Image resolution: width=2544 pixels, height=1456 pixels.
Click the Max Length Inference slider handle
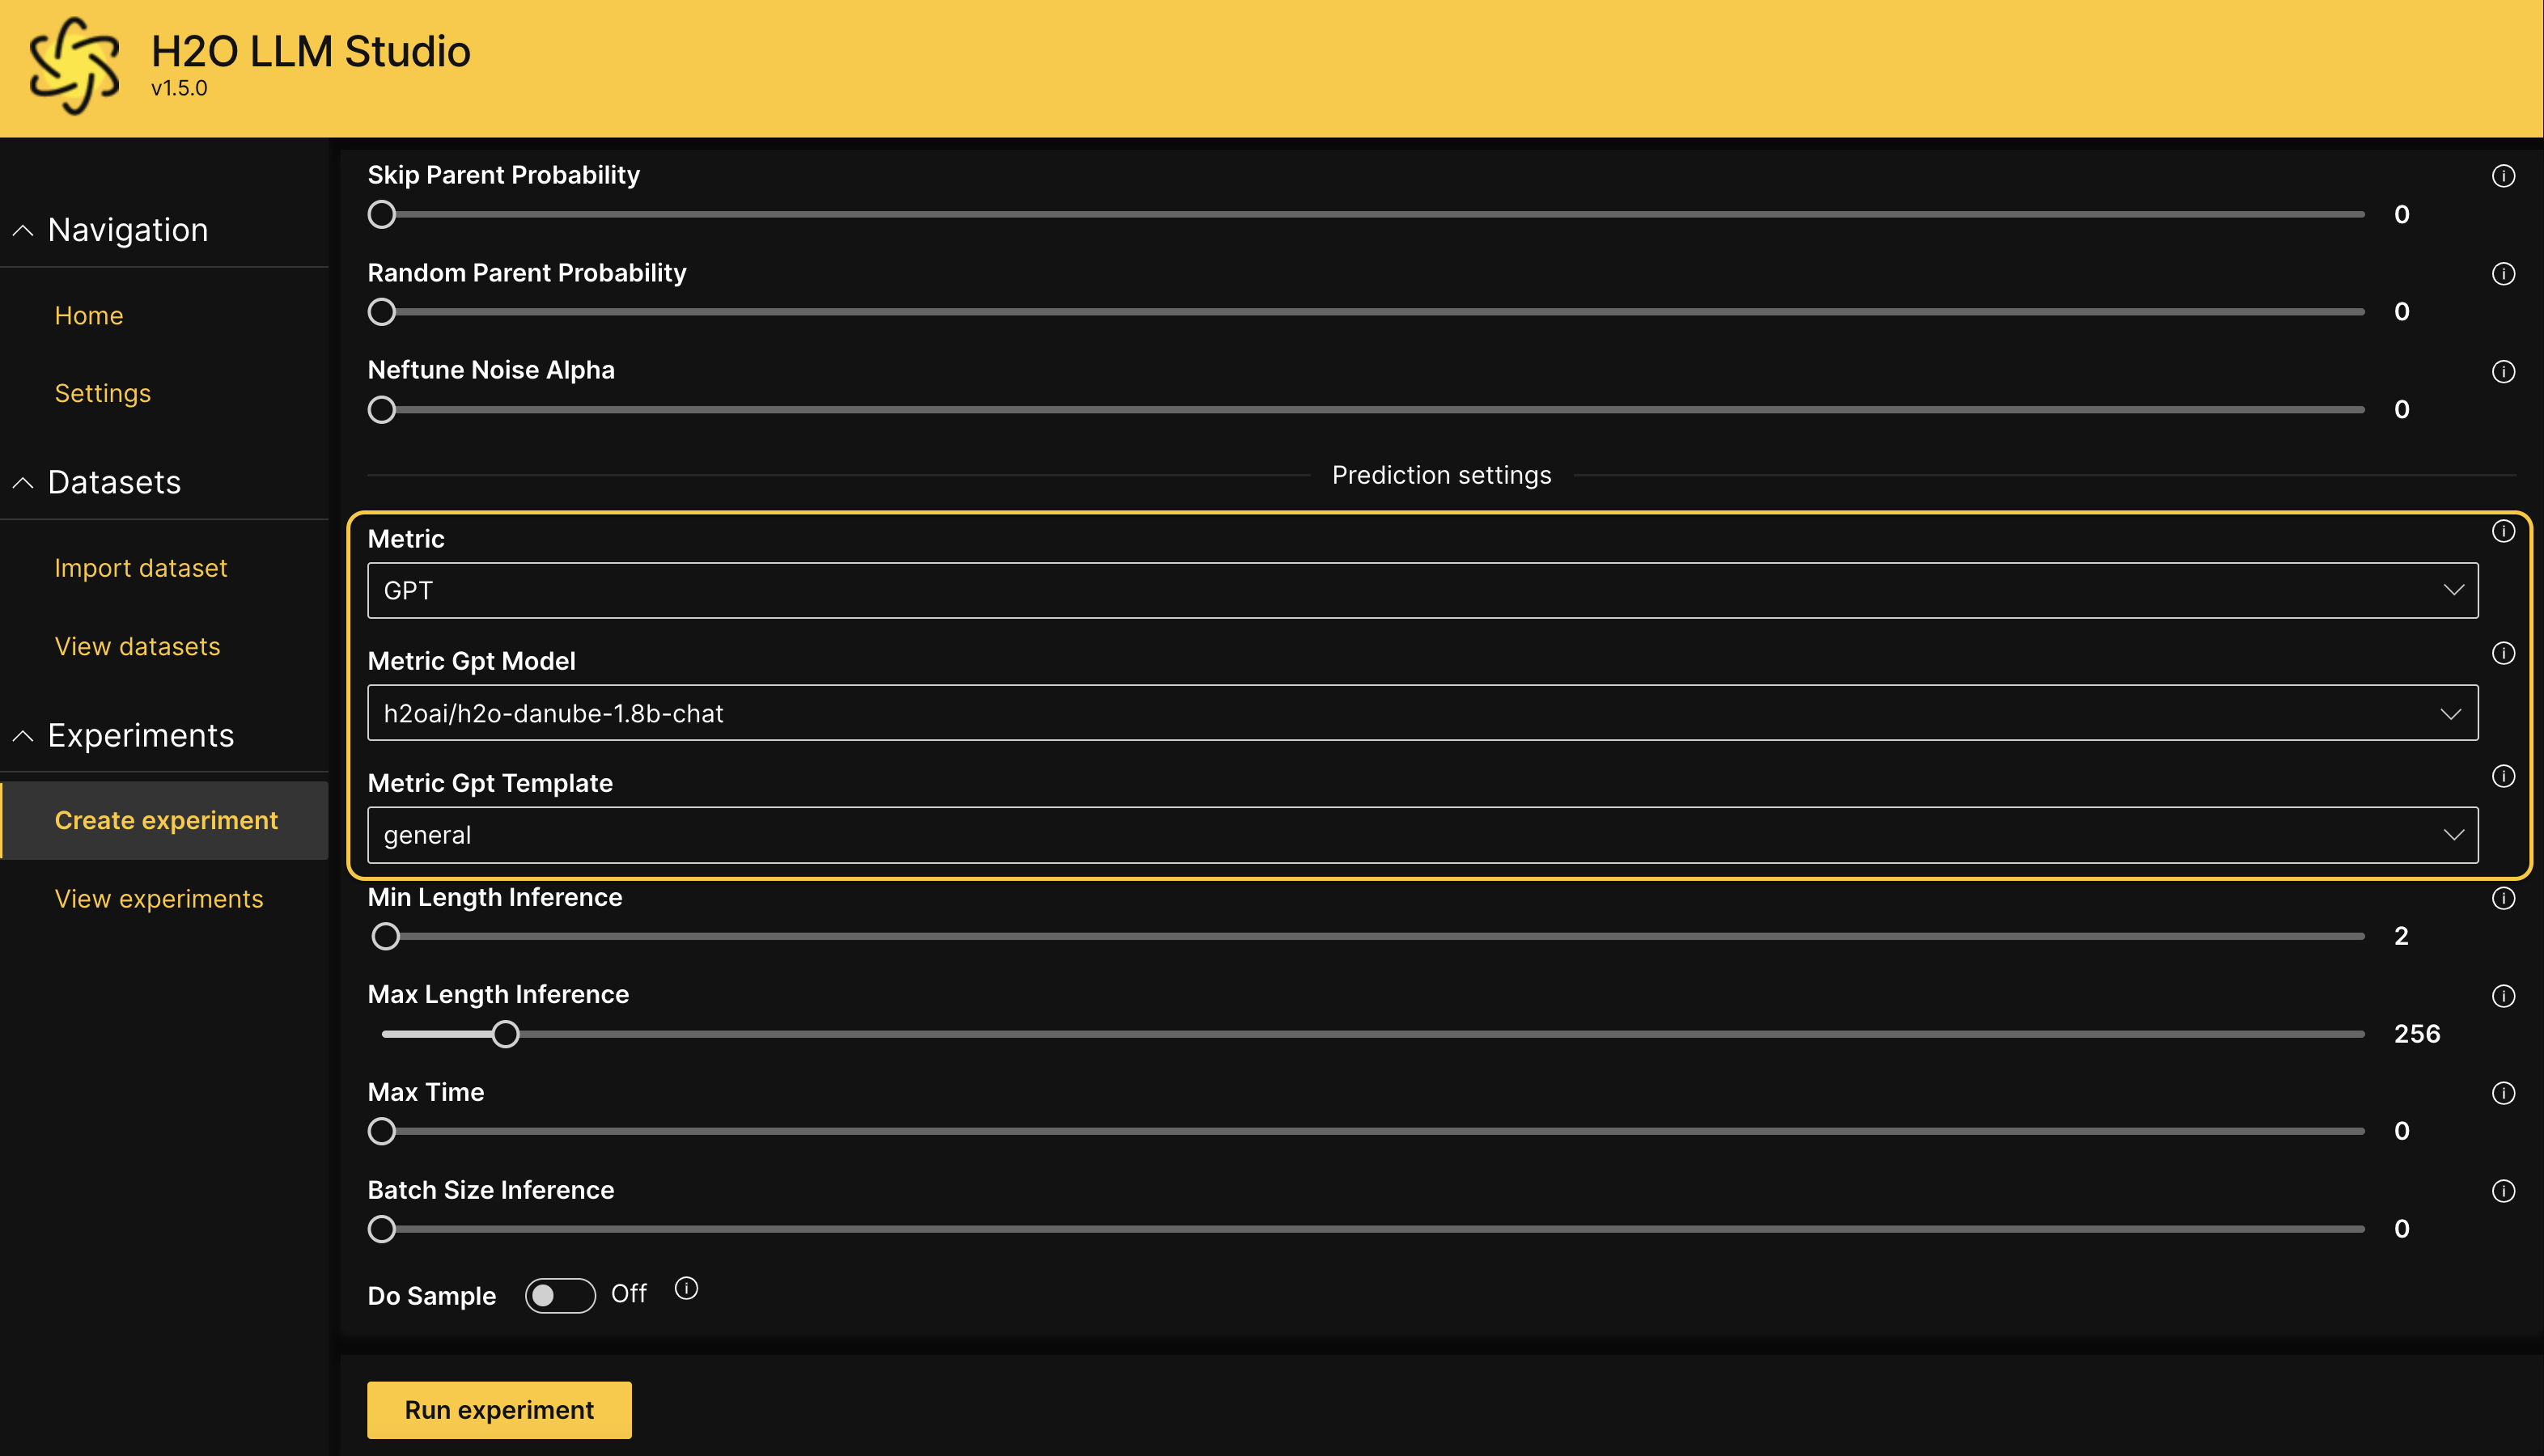(506, 1034)
